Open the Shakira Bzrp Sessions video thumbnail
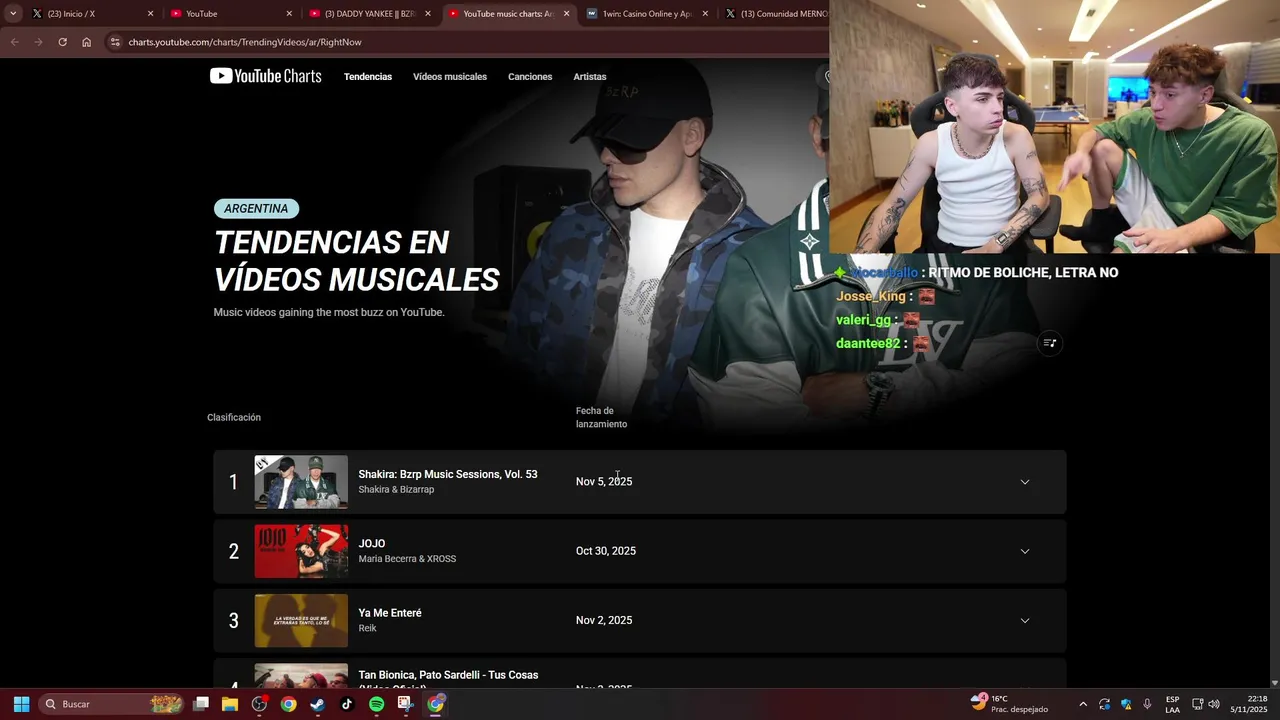This screenshot has width=1280, height=720. pyautogui.click(x=301, y=482)
